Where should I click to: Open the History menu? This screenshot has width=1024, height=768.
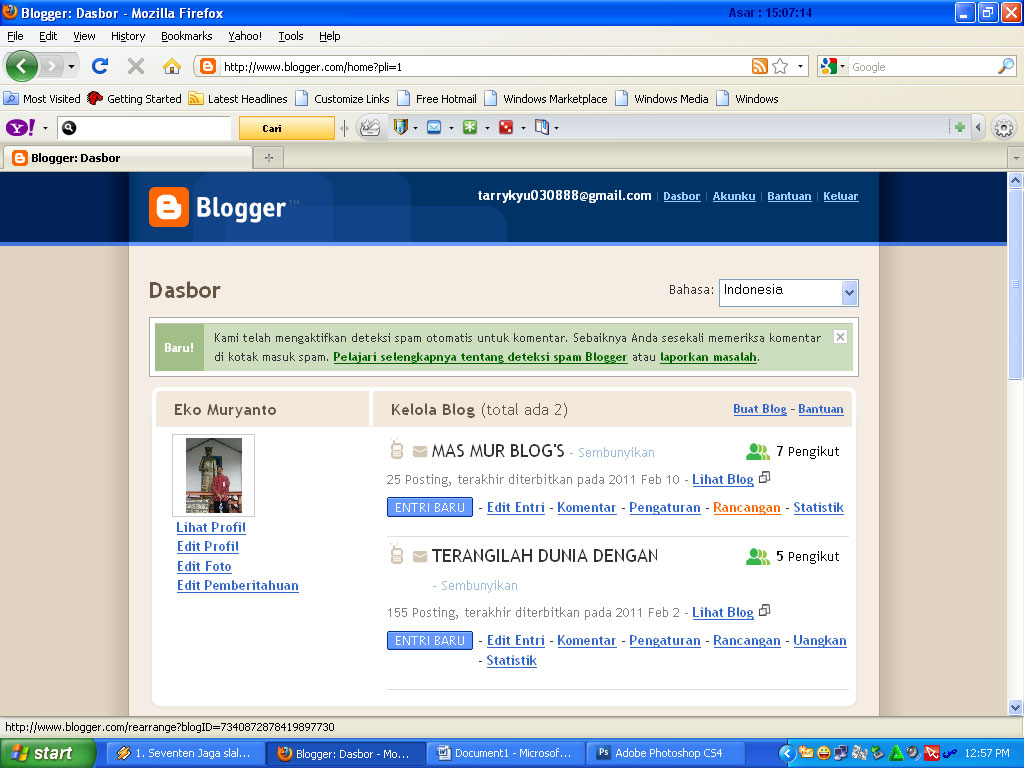tap(128, 36)
